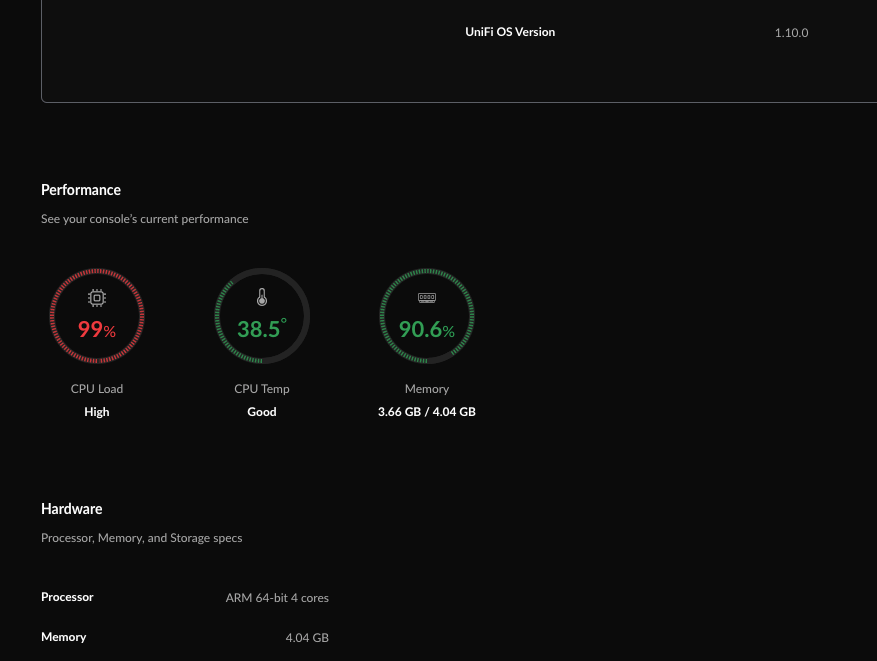The image size is (877, 661).
Task: Click the High status under CPU Load
Action: [97, 412]
